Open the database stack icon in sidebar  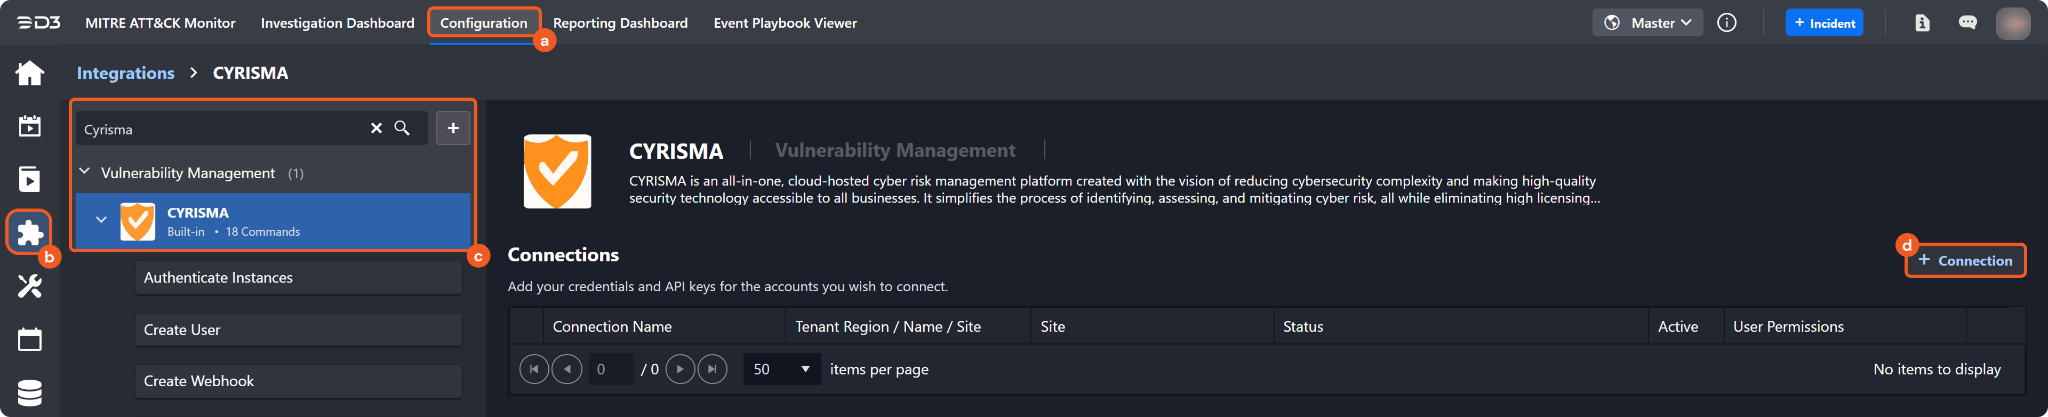30,393
